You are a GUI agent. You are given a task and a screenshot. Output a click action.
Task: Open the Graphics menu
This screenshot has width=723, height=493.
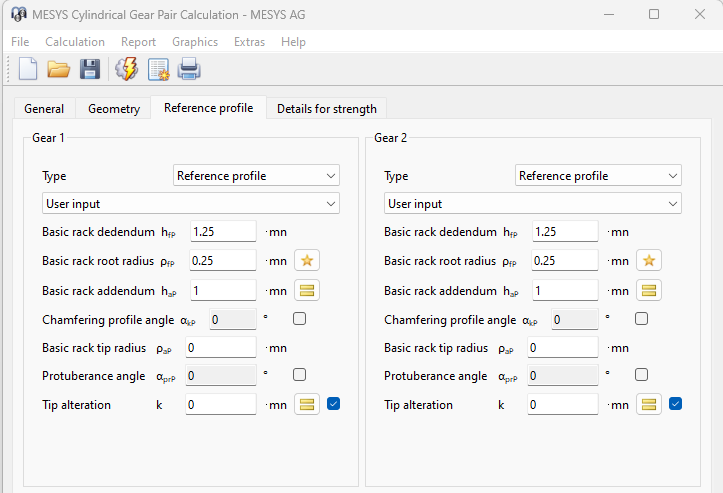(194, 42)
